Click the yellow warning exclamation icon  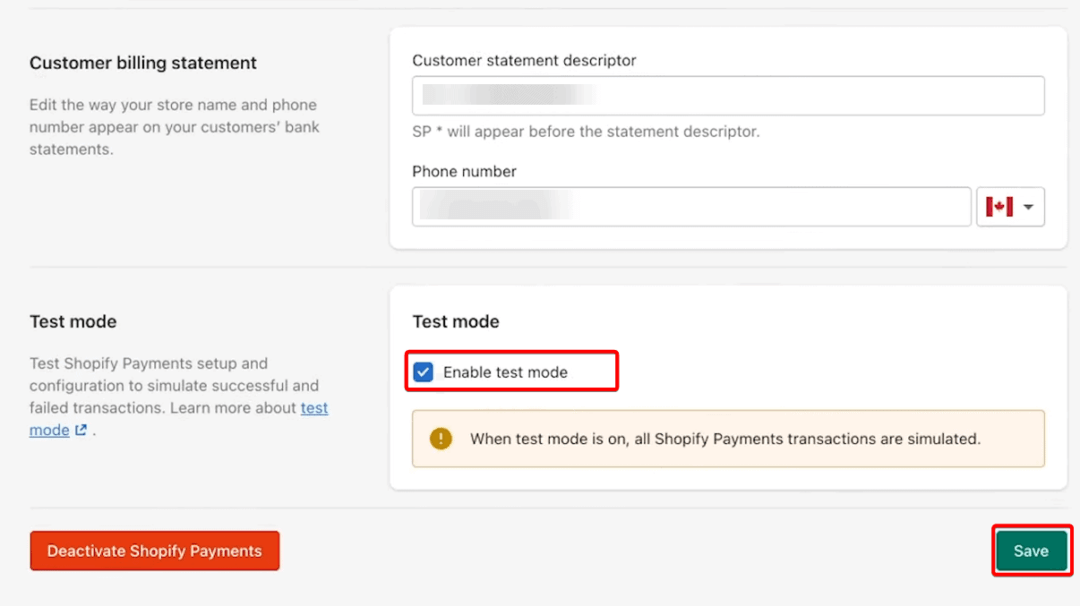pos(440,438)
